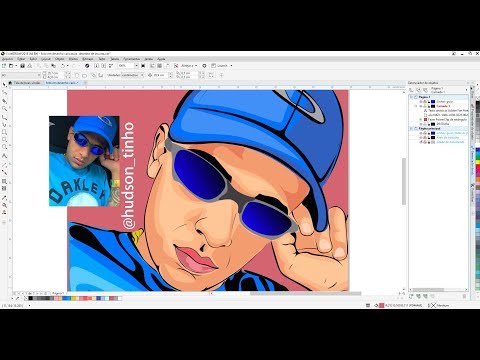Viewport: 480px width, 360px height.
Task: Delete with the Object Manager trash icon
Action: (464, 296)
